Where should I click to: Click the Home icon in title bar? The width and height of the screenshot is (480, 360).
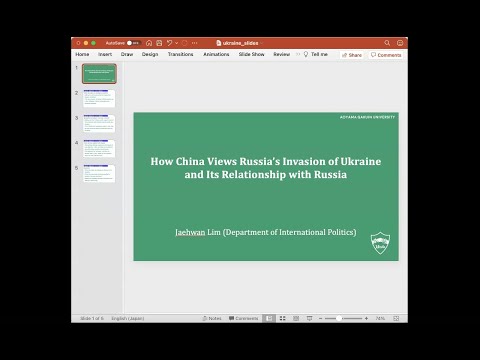149,43
